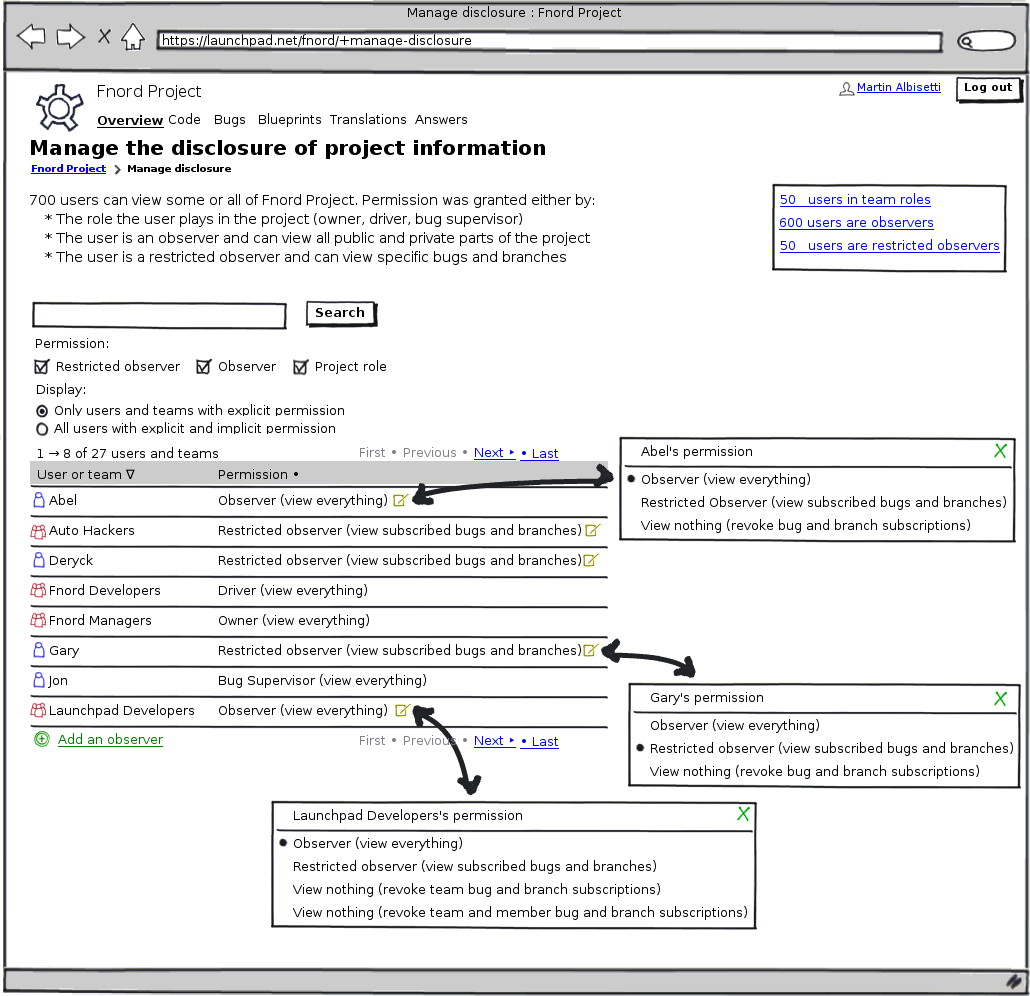
Task: Close Abel's permission popup with green X
Action: tap(1000, 452)
